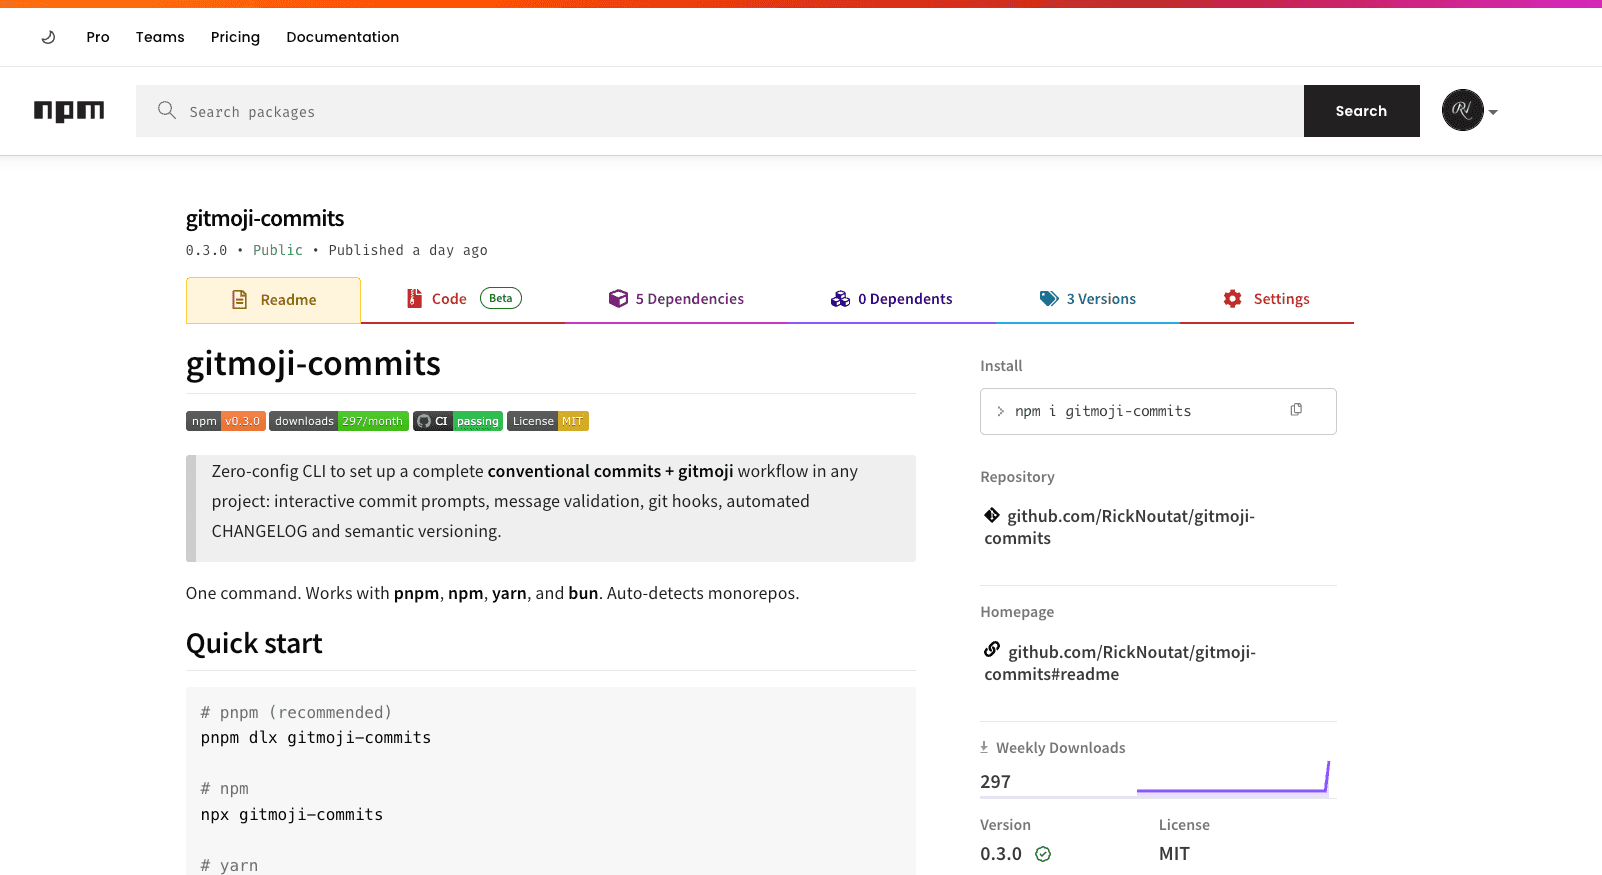The height and width of the screenshot is (875, 1602).
Task: Click the weekly downloads chart
Action: click(1233, 778)
